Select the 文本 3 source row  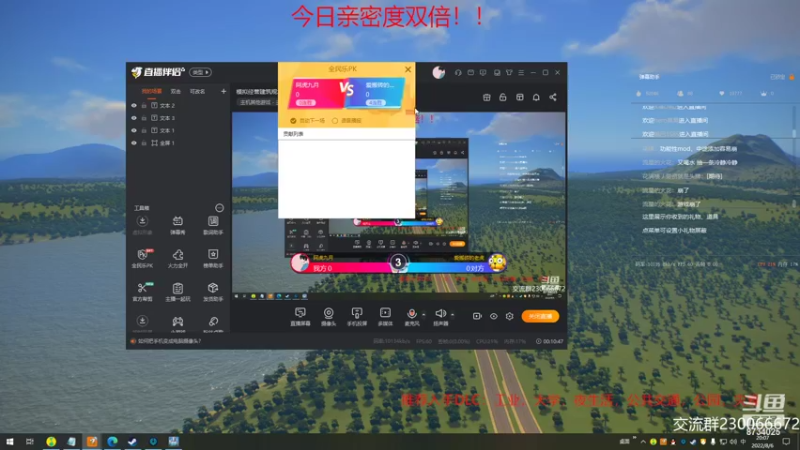(x=178, y=118)
